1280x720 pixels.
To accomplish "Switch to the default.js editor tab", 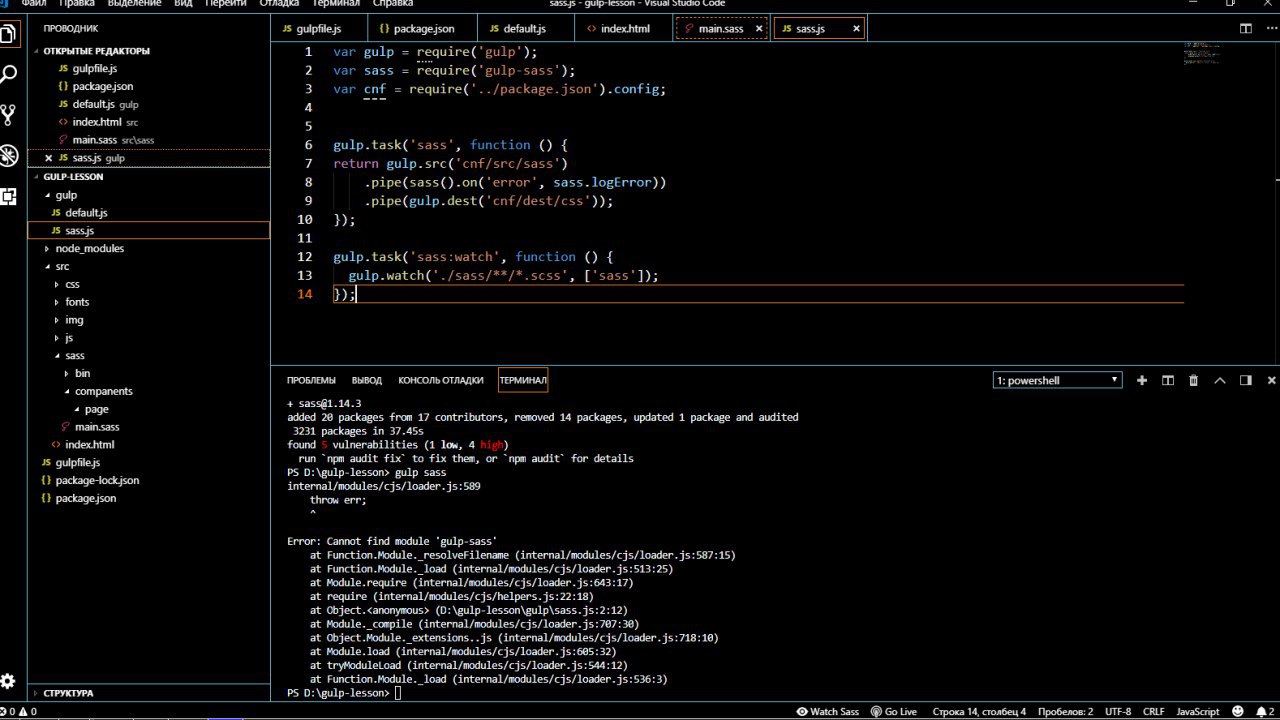I will tap(525, 29).
